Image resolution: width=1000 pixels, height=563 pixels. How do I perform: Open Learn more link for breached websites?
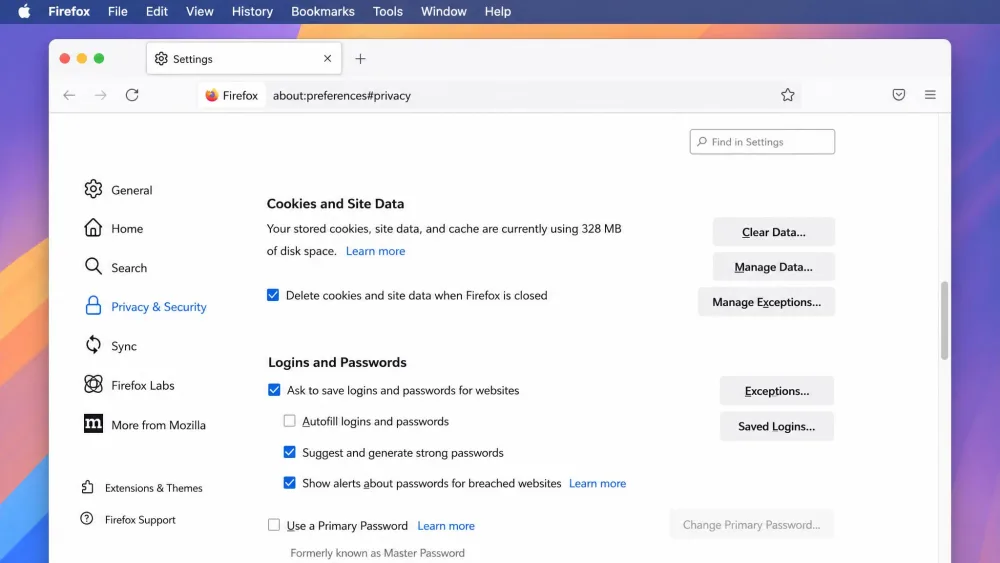[598, 483]
